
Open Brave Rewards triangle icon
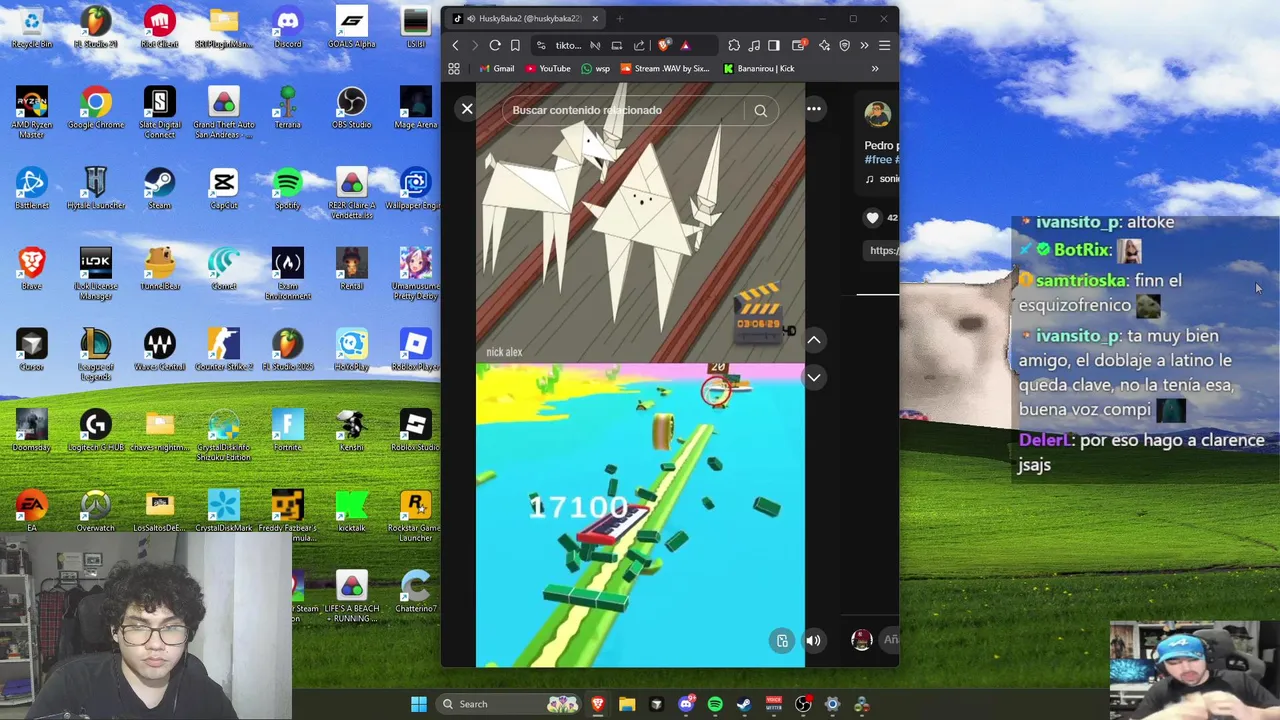tap(685, 45)
